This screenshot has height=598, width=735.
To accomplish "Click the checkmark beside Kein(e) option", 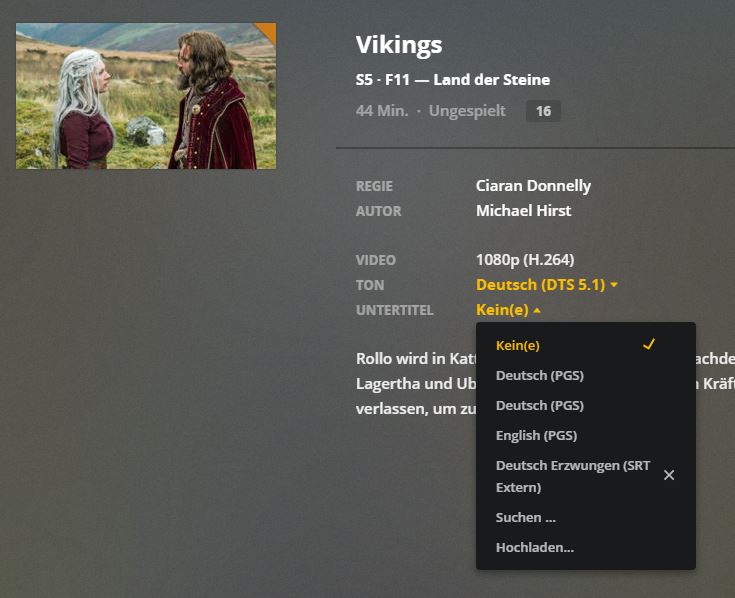I will [649, 344].
